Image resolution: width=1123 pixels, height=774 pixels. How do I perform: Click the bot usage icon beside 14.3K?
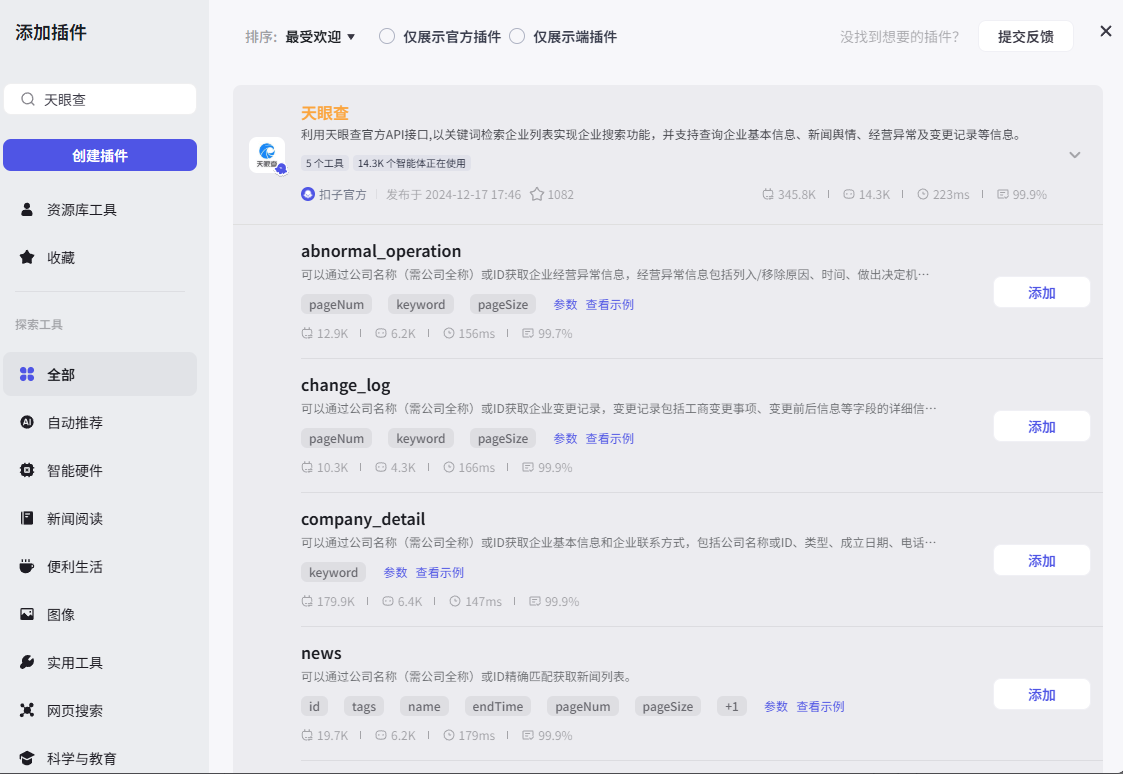coord(849,194)
